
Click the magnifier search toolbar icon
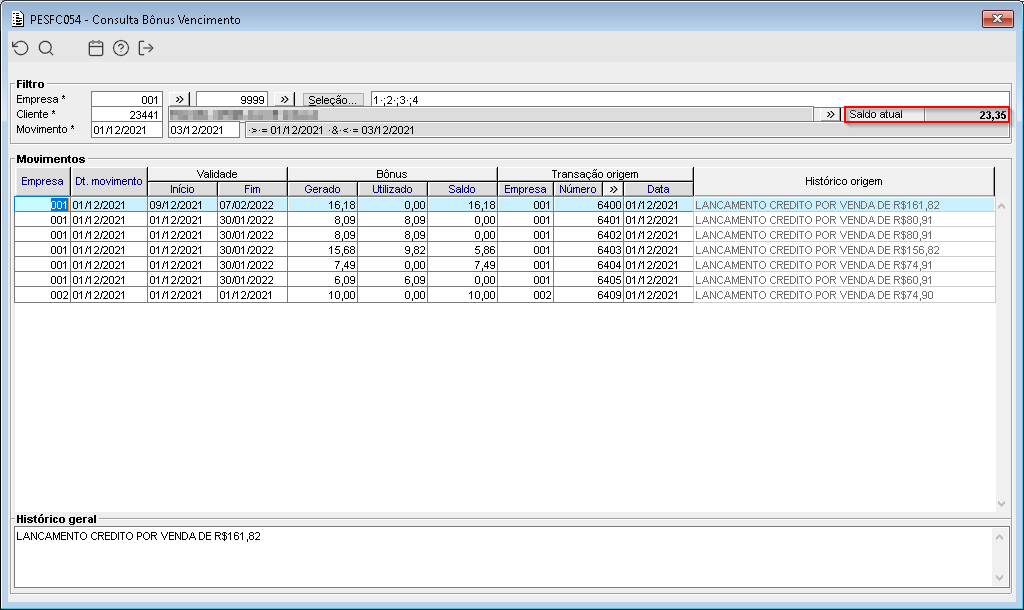[x=46, y=48]
